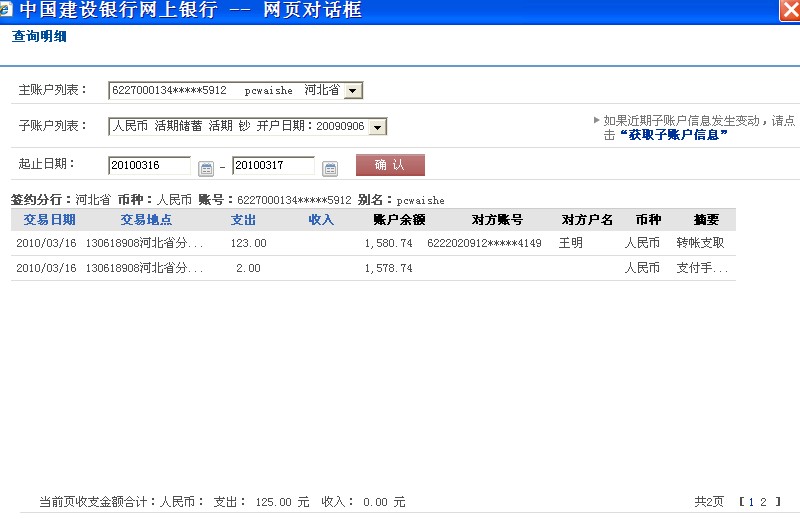Screen dimensions: 800x519
Task: Select the 2.00 fee transaction row
Action: pyautogui.click(x=370, y=268)
